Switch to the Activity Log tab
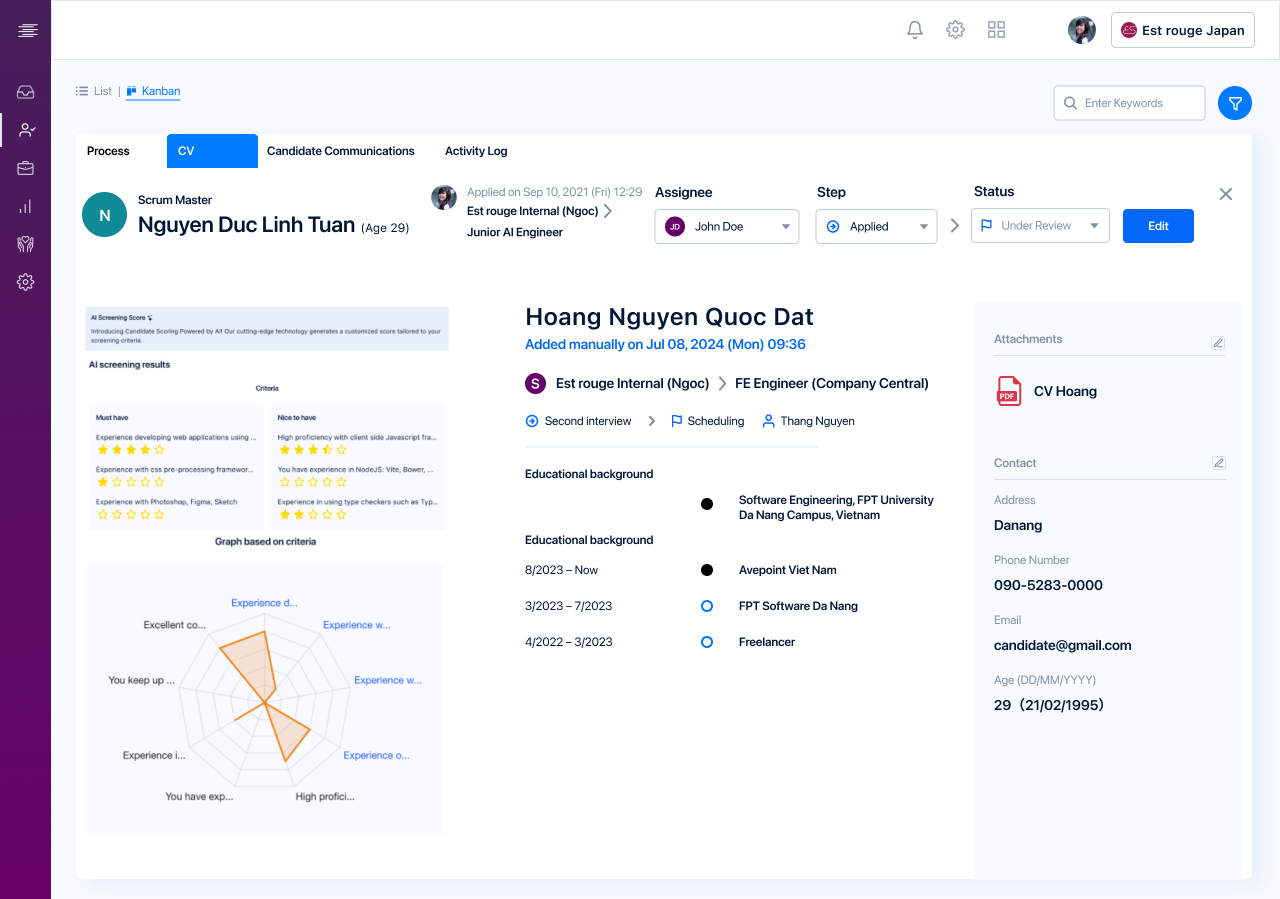This screenshot has height=899, width=1280. coord(476,151)
